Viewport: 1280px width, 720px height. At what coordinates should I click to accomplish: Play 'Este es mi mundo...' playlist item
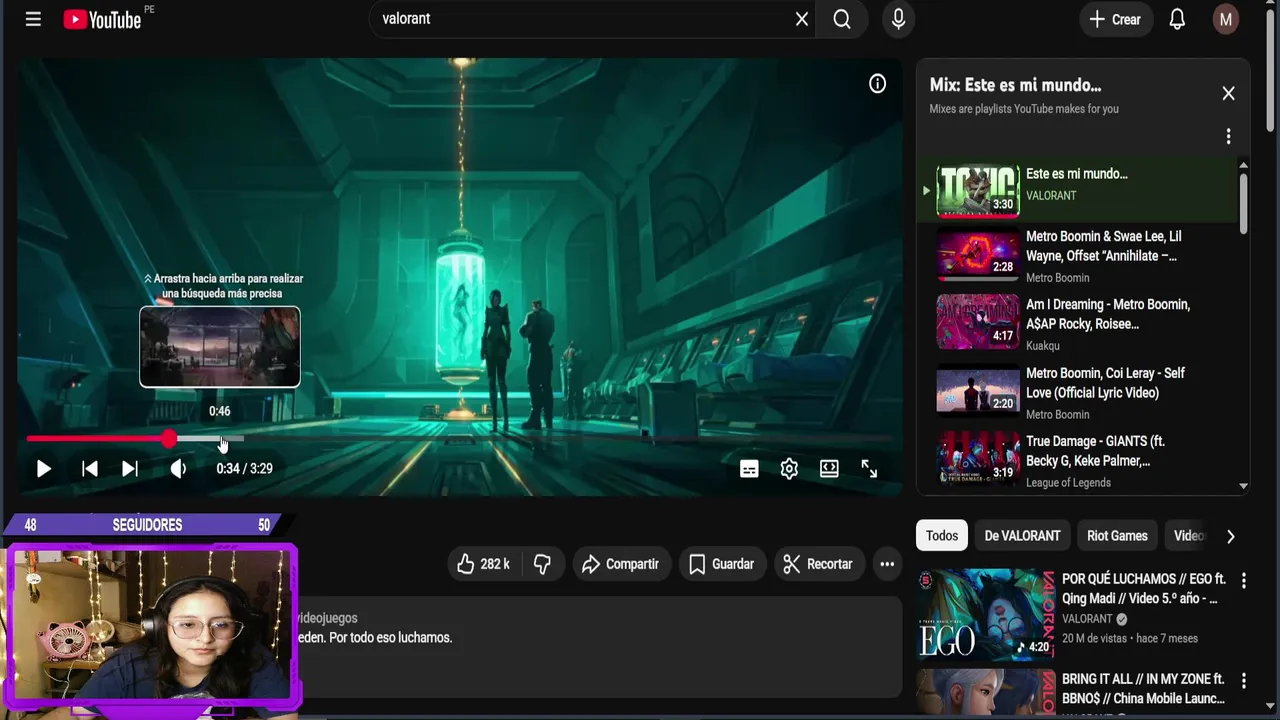pyautogui.click(x=1077, y=189)
